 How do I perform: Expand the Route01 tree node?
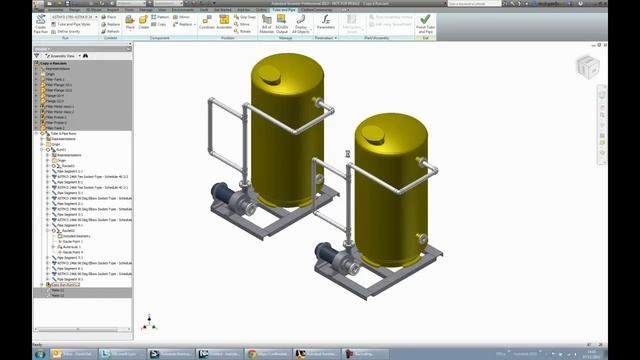(48, 166)
